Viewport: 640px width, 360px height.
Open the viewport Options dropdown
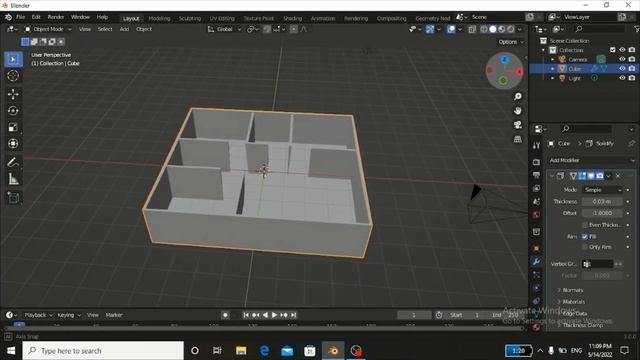click(x=511, y=42)
